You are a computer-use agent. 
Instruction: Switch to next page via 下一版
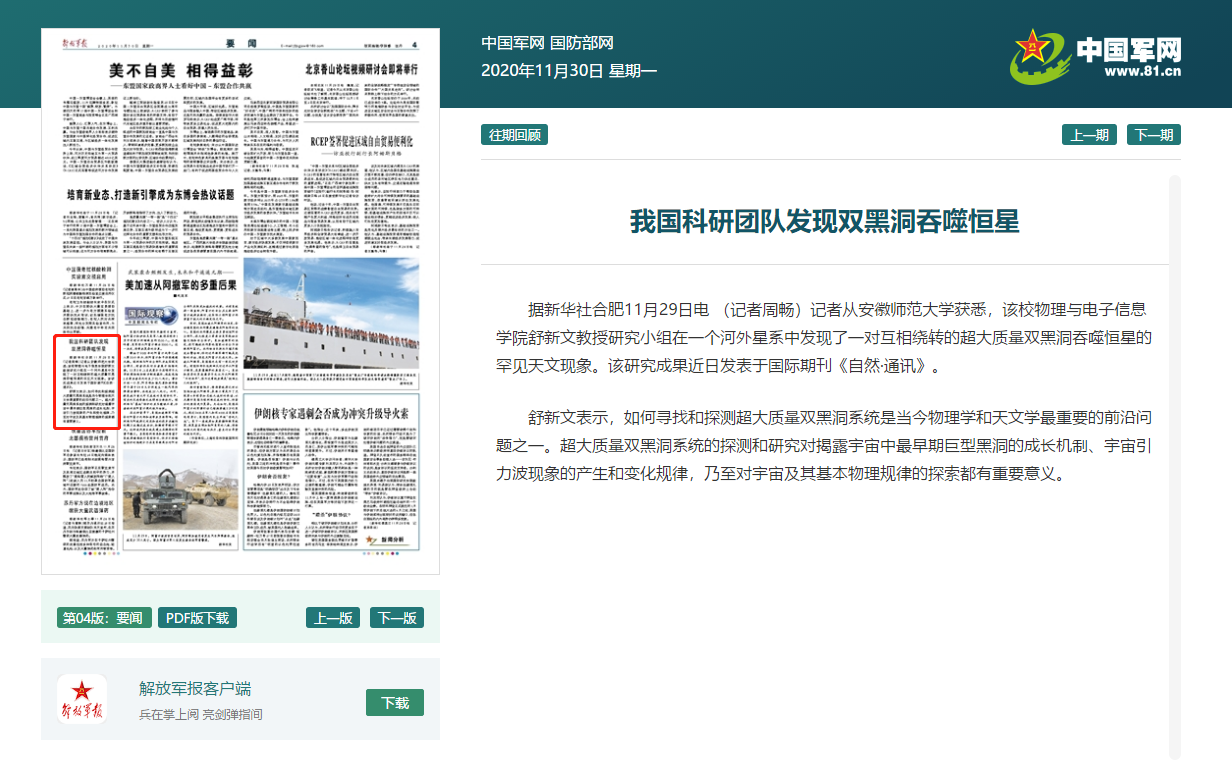coord(396,618)
